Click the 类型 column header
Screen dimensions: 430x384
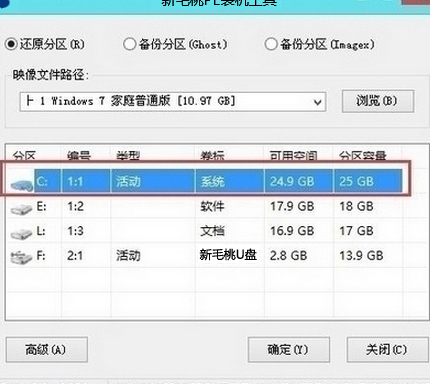(128, 156)
